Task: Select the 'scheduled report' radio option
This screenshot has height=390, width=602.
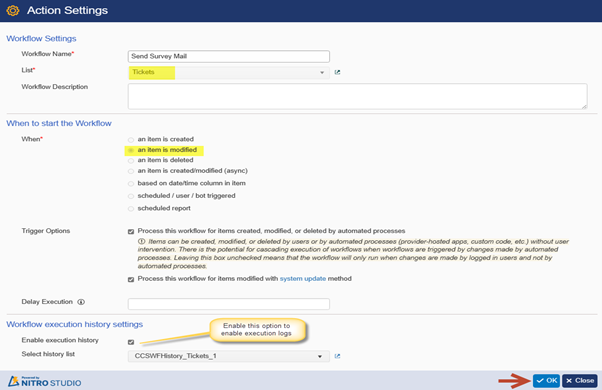Action: point(131,208)
